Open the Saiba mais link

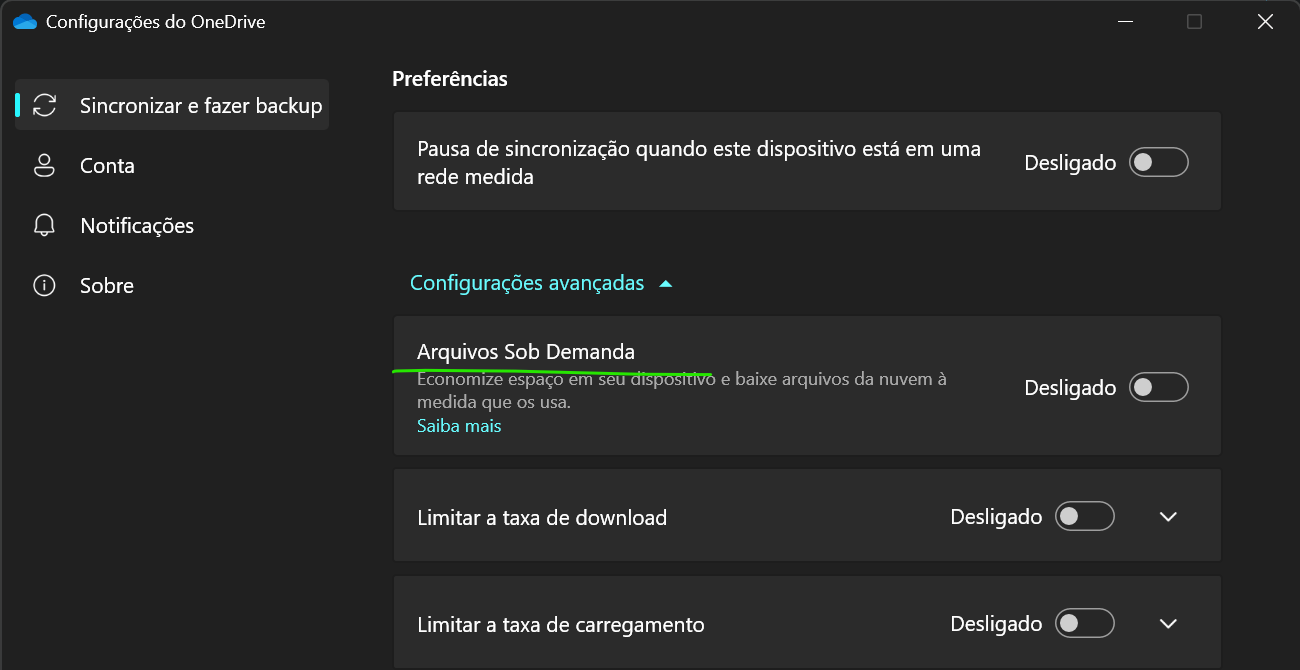coord(459,426)
